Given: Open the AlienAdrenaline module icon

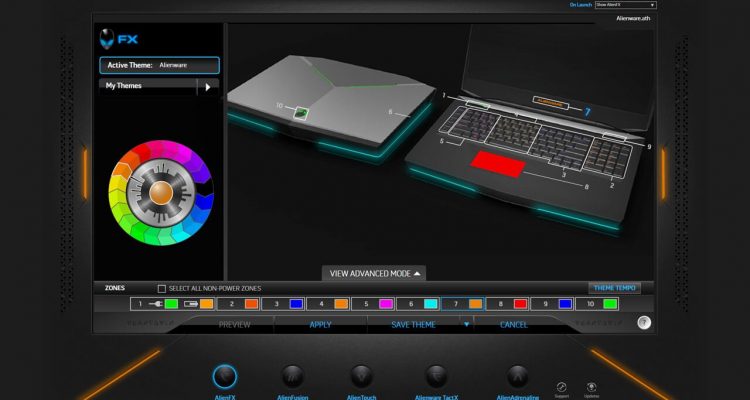Looking at the screenshot, I should (x=517, y=377).
